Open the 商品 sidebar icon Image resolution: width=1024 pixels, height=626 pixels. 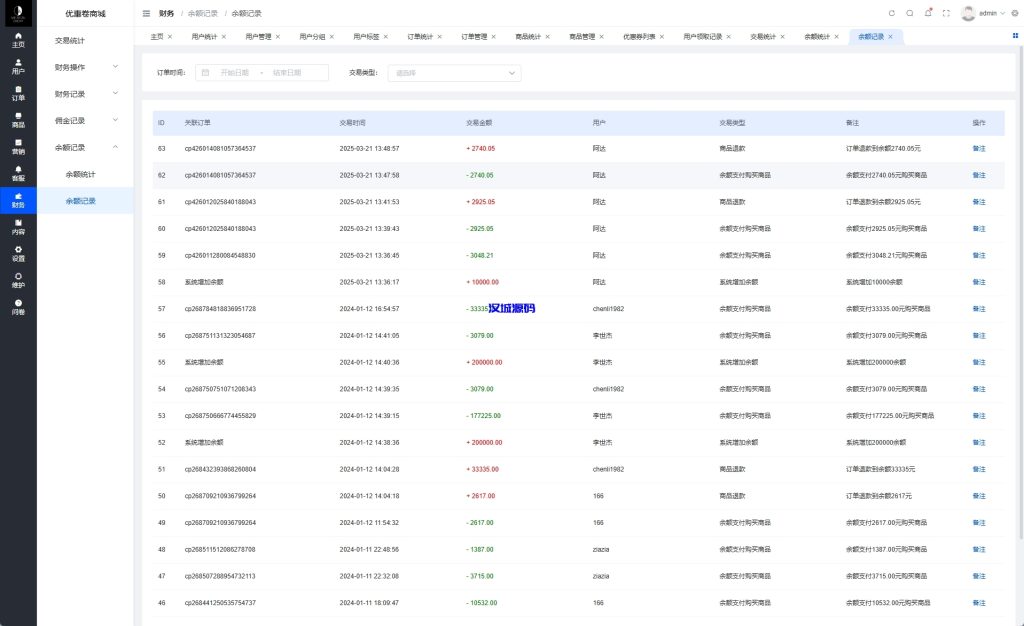point(18,120)
